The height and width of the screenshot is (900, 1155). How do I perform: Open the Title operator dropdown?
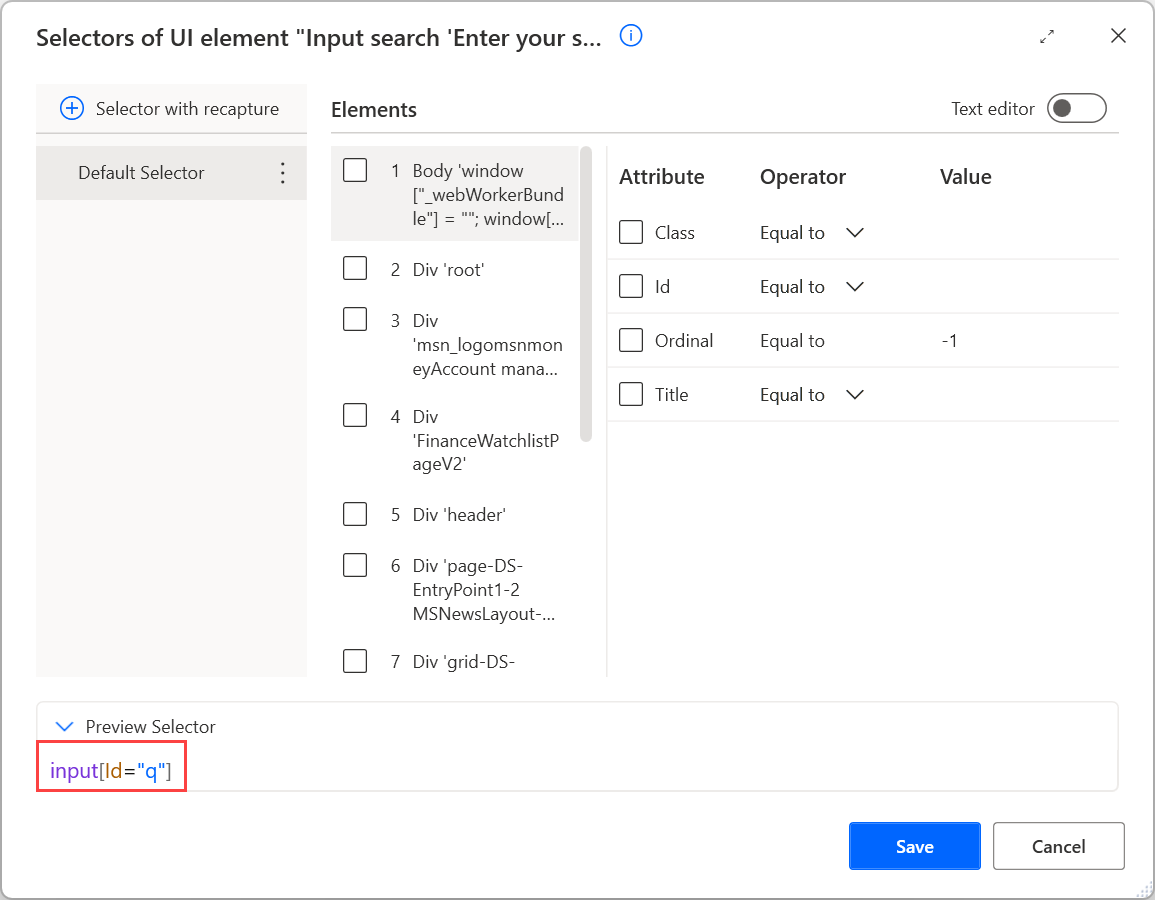854,394
